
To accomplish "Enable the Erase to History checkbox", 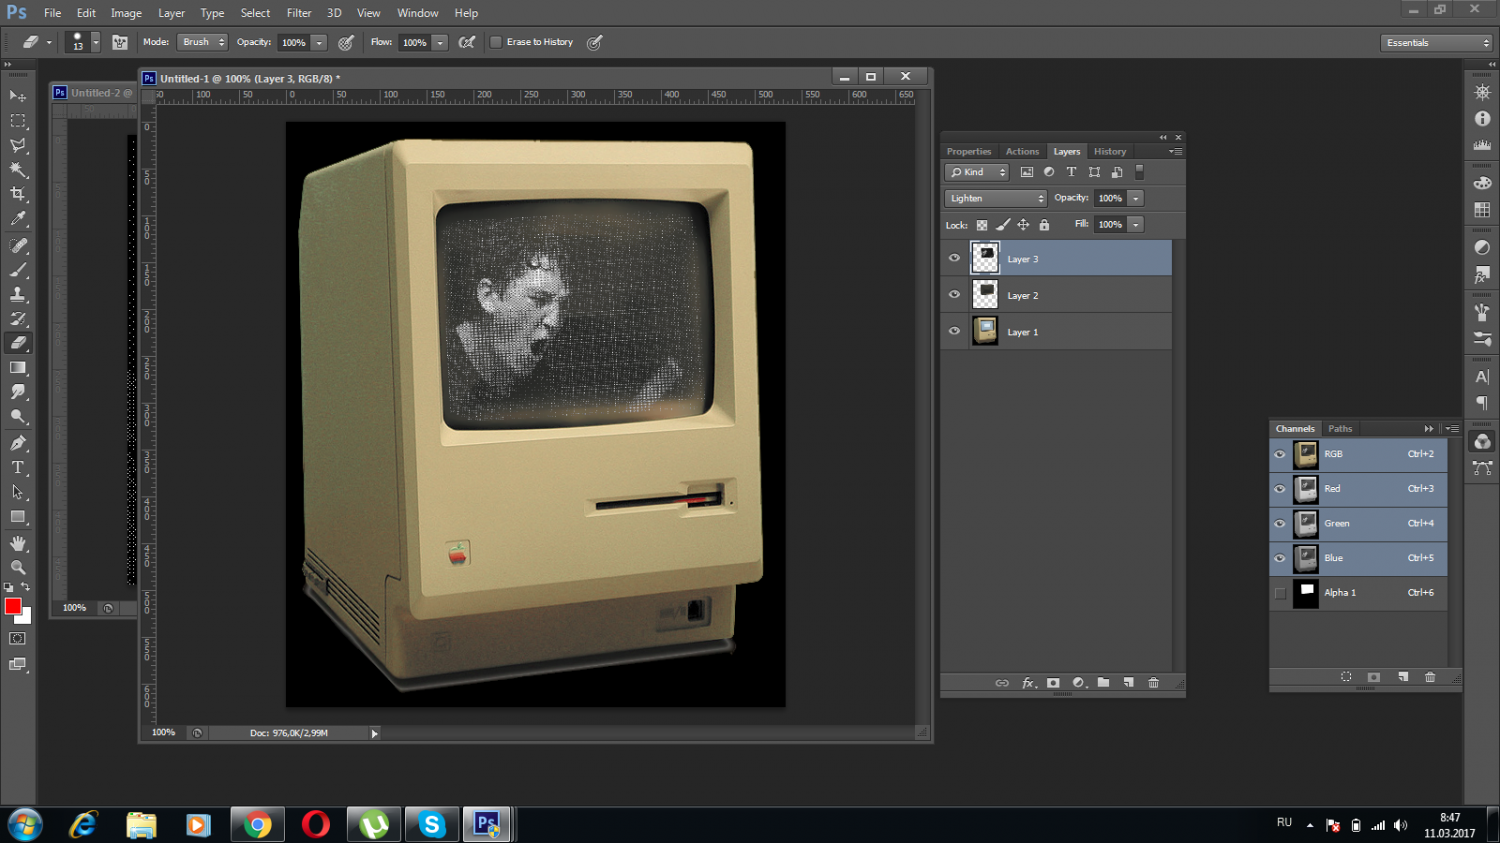I will pos(496,42).
